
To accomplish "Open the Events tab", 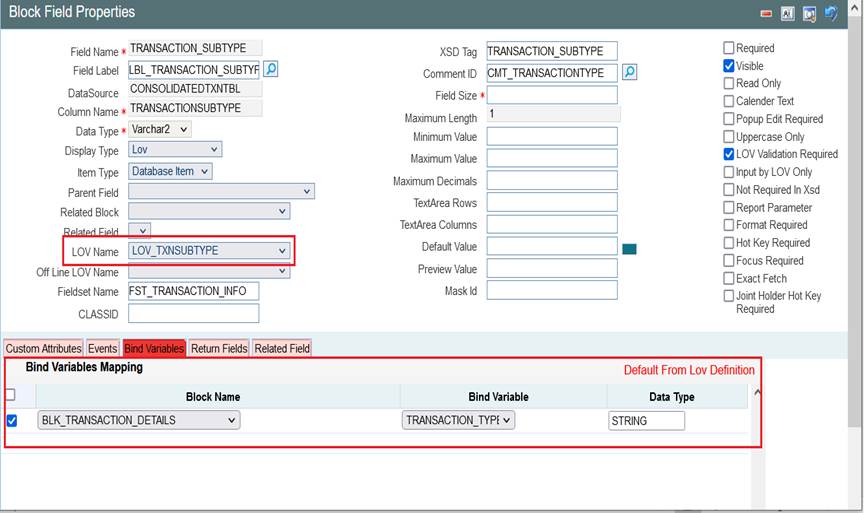I will pos(102,348).
